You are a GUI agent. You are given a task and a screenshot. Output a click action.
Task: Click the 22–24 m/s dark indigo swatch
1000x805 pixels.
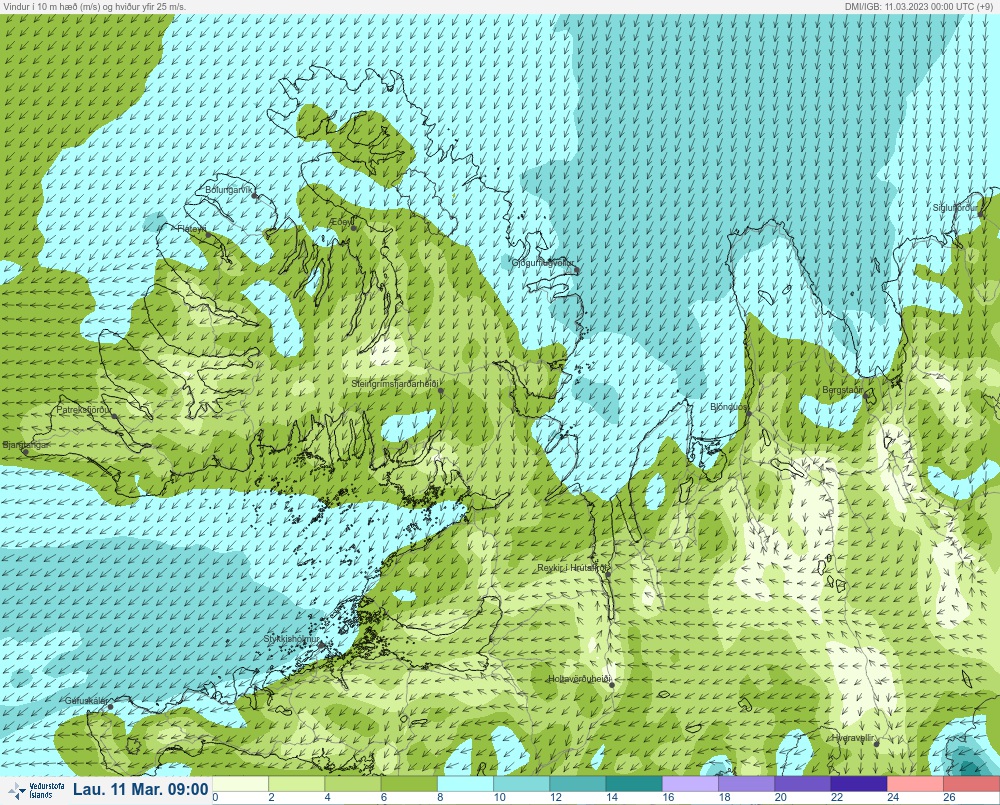[x=859, y=784]
